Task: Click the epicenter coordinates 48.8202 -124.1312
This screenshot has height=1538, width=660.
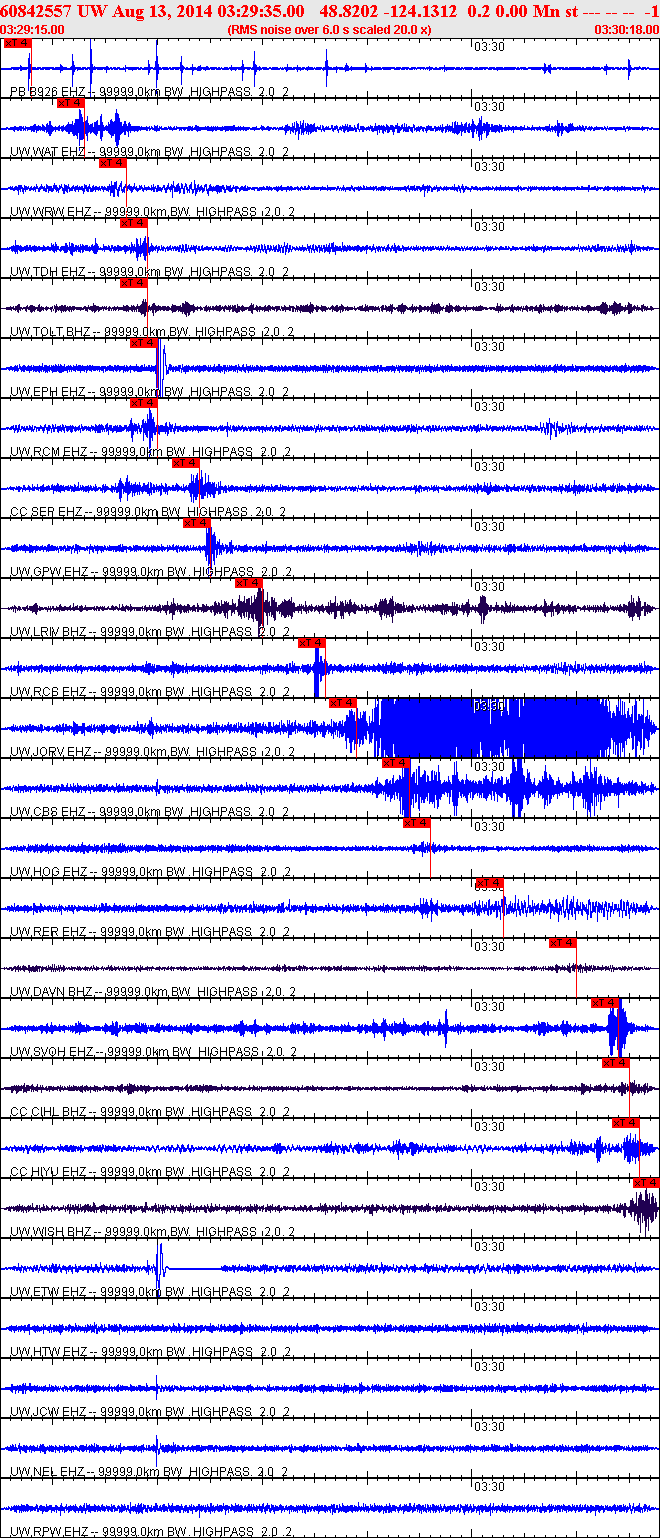Action: pos(389,11)
